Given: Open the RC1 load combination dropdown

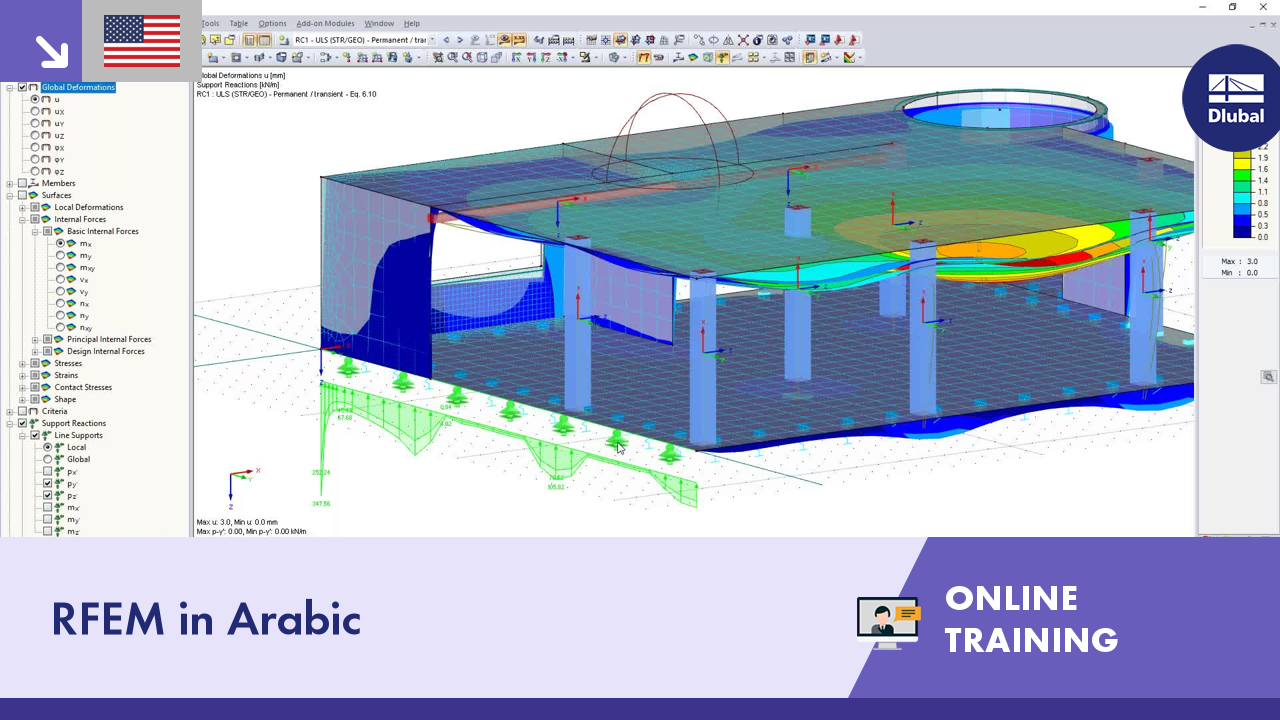Looking at the screenshot, I should 432,40.
